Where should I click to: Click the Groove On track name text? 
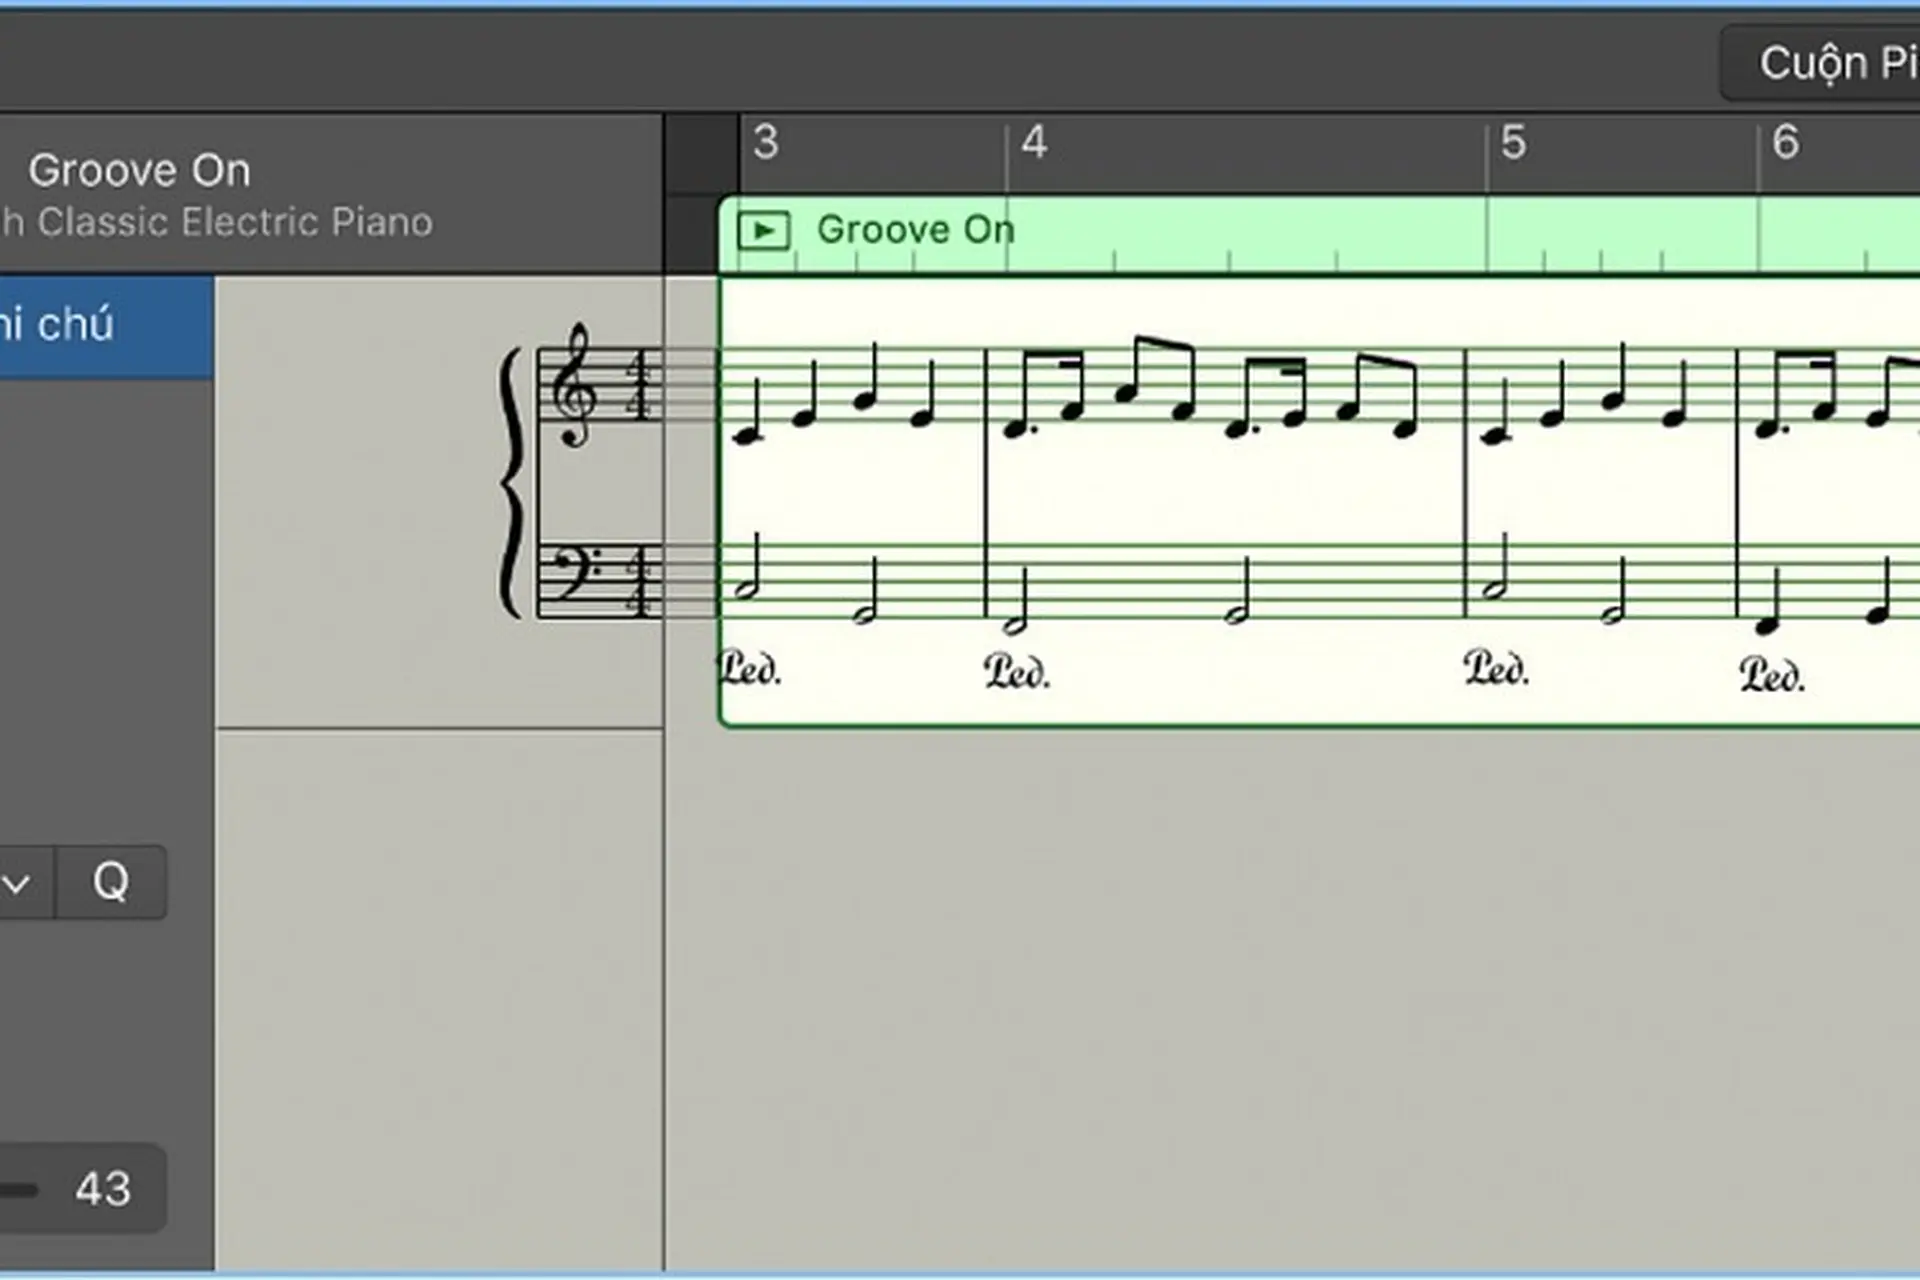[x=139, y=170]
